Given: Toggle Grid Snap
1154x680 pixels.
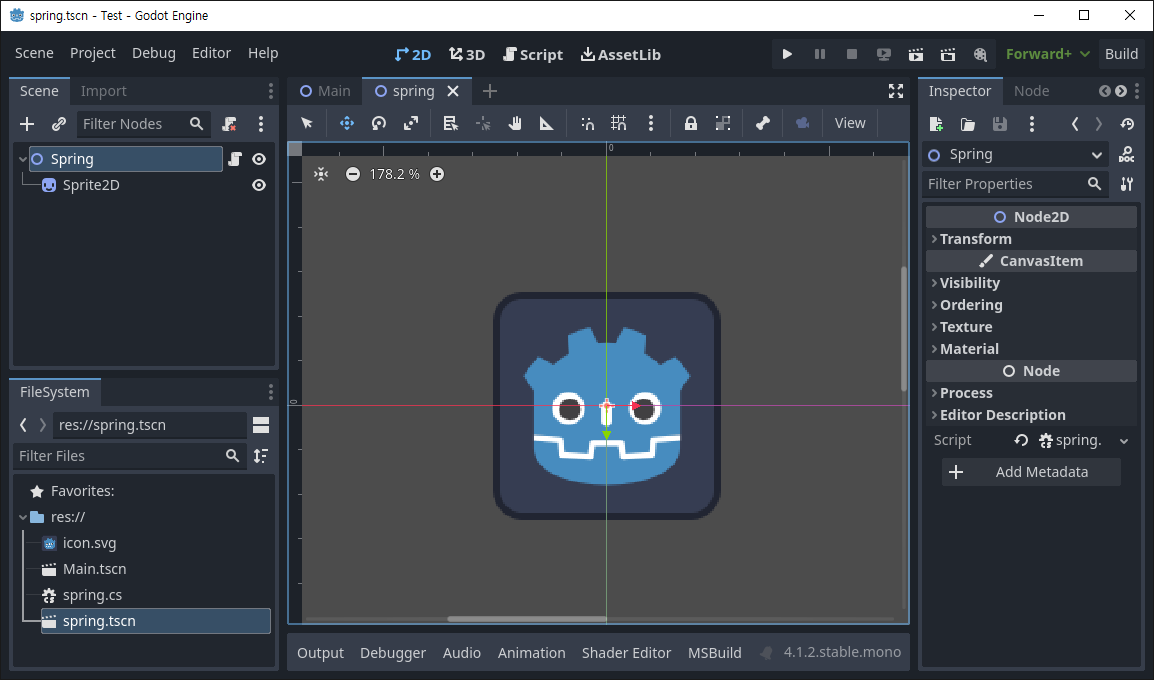Looking at the screenshot, I should click(619, 123).
